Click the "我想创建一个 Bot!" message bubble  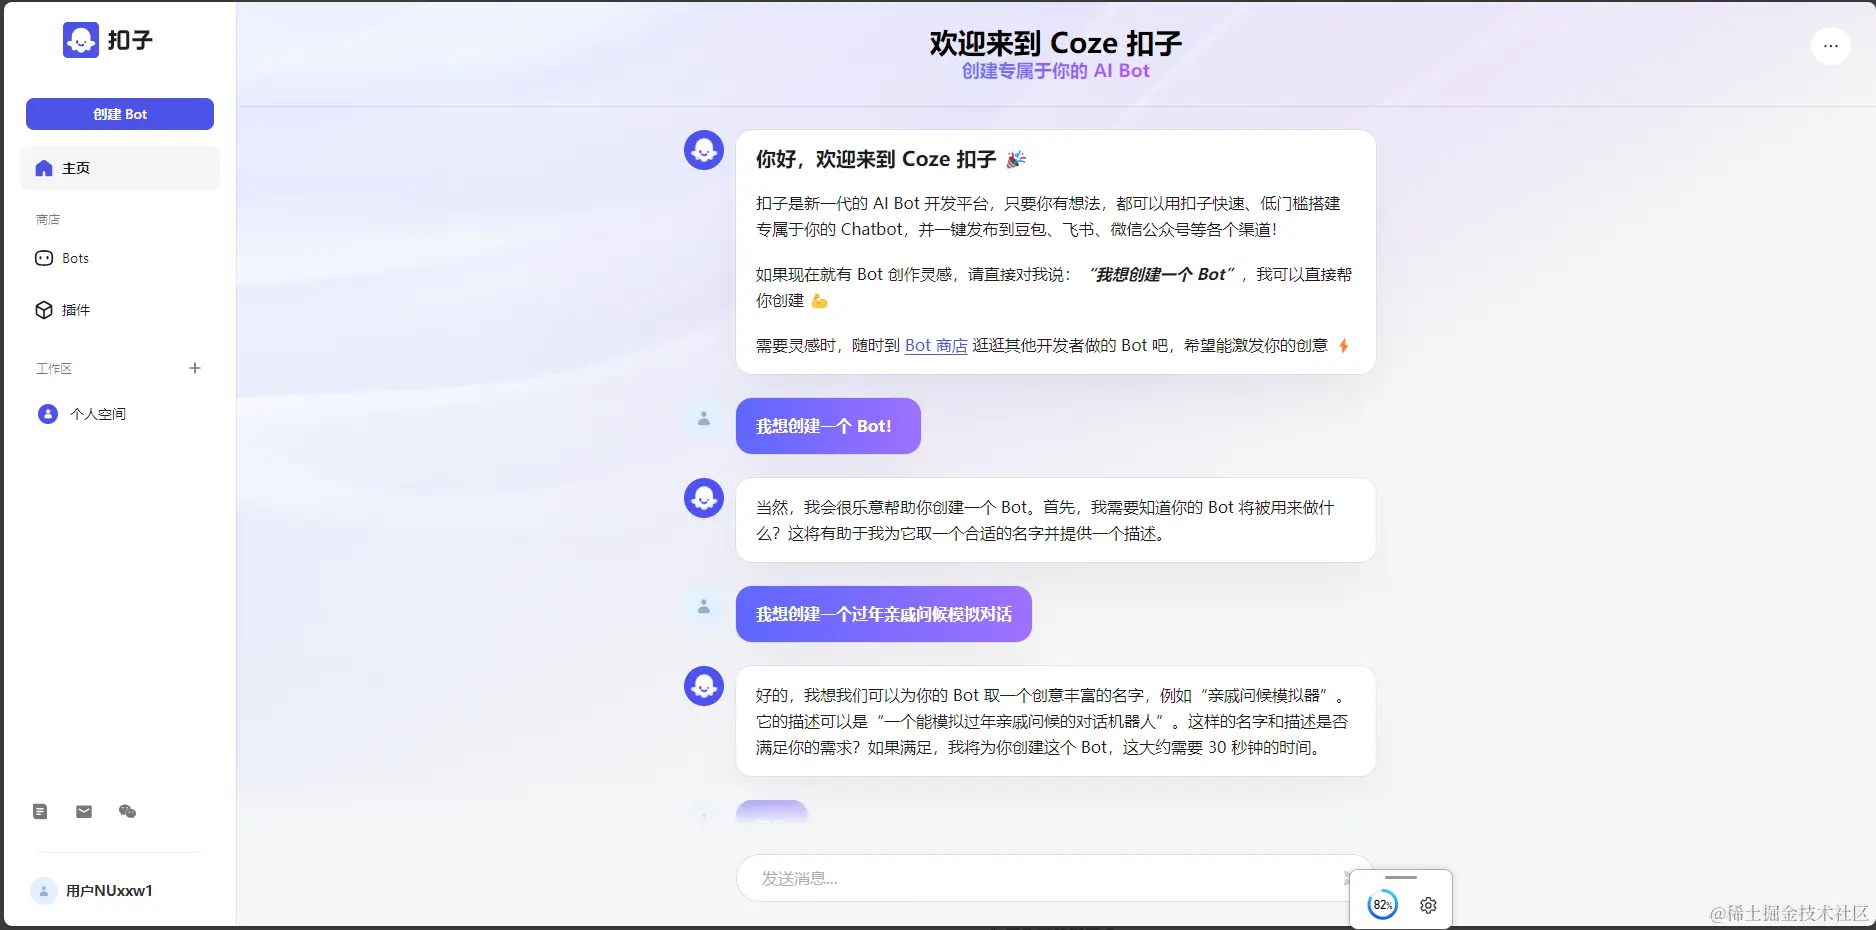[828, 426]
